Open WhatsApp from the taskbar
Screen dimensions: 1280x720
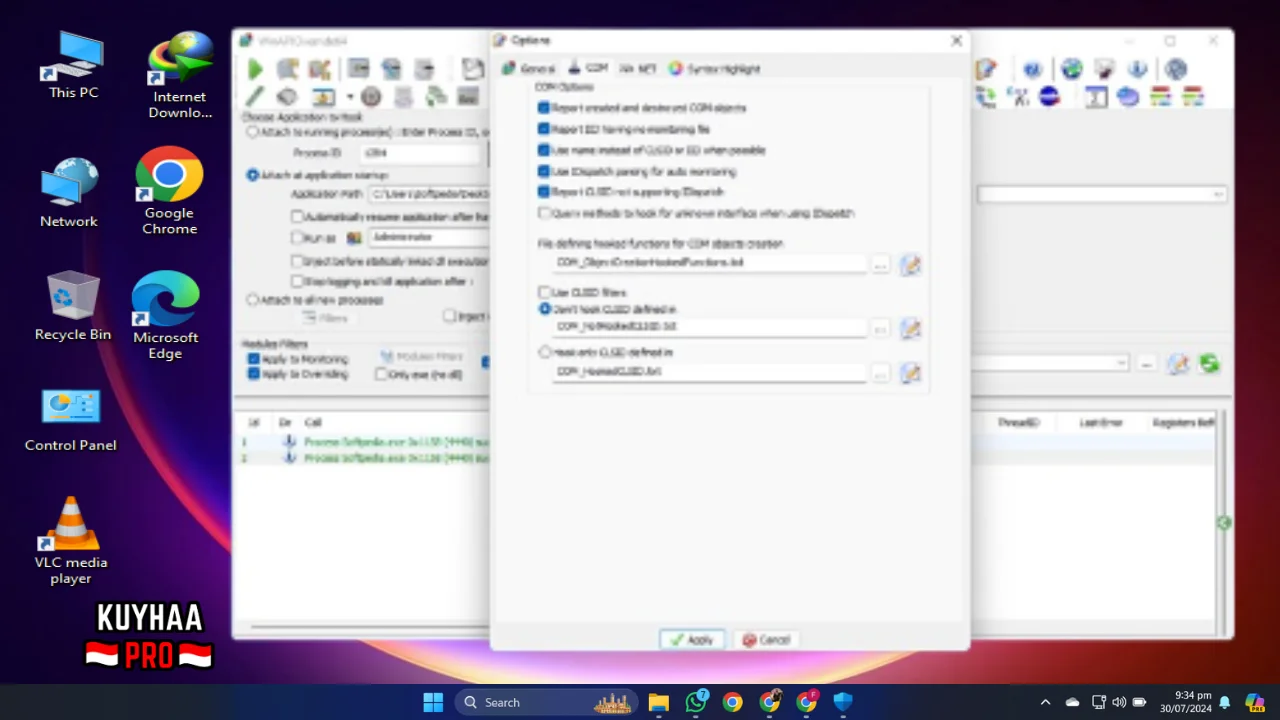pos(696,702)
